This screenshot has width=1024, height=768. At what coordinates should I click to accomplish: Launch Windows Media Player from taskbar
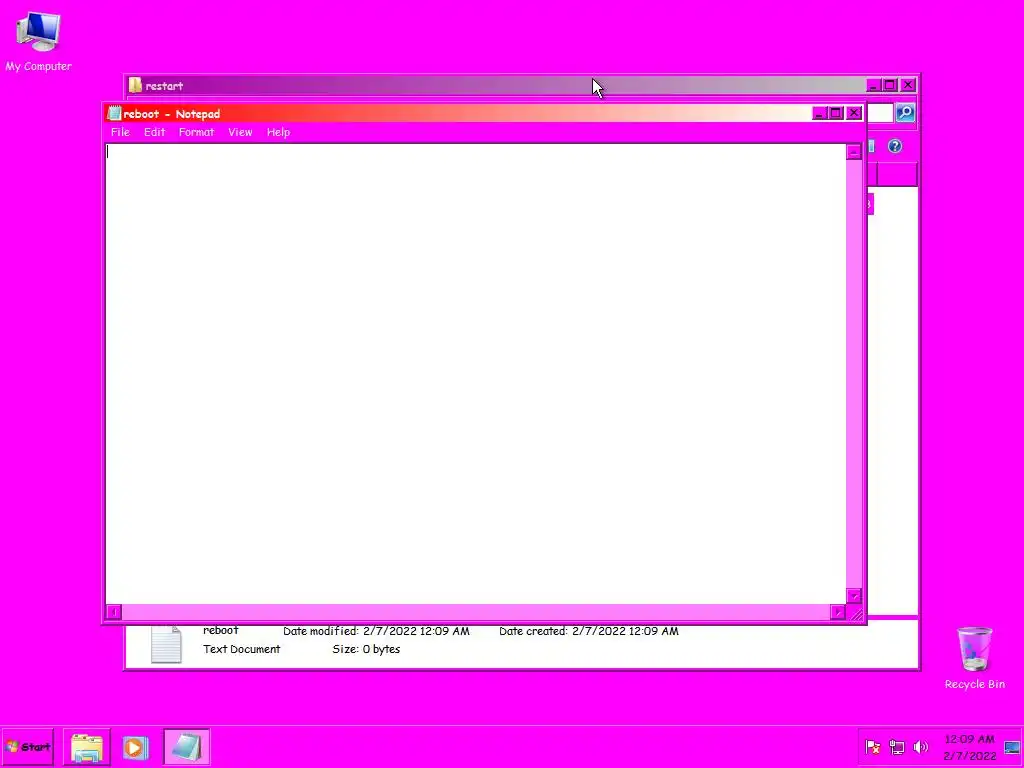point(135,747)
